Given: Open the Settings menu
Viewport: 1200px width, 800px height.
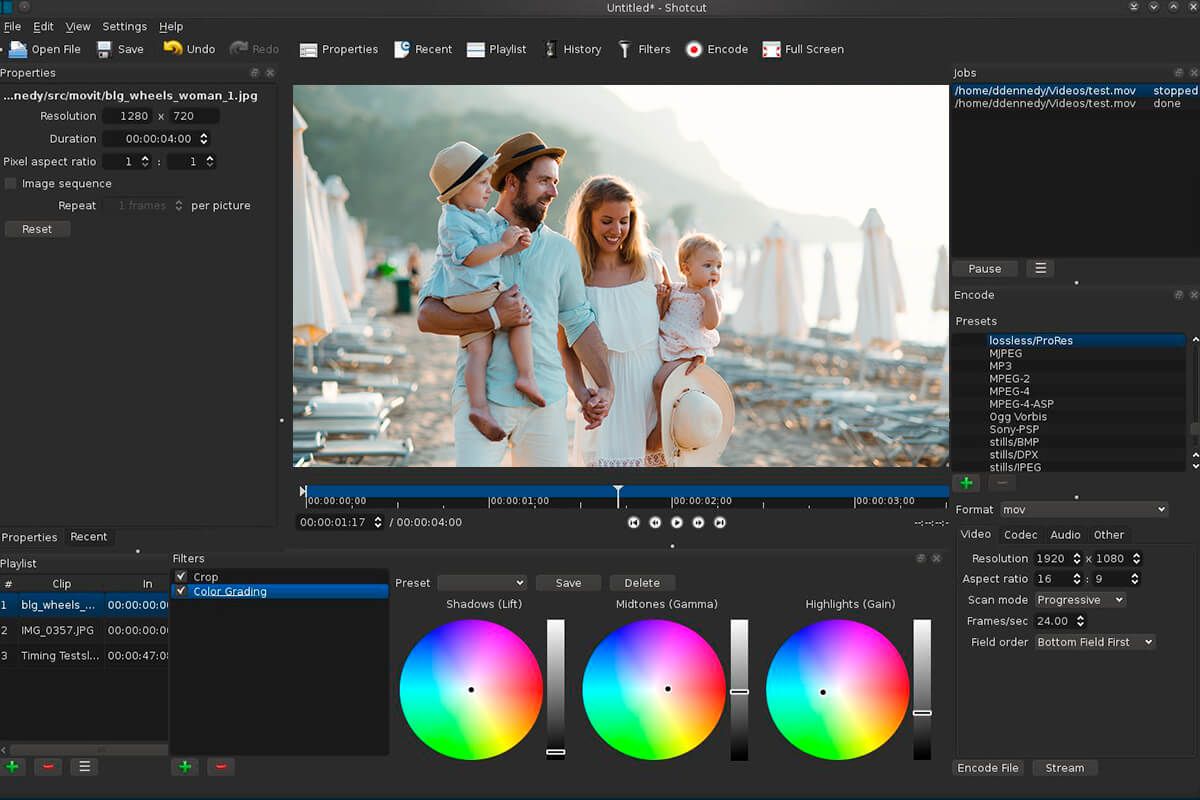Looking at the screenshot, I should (124, 26).
